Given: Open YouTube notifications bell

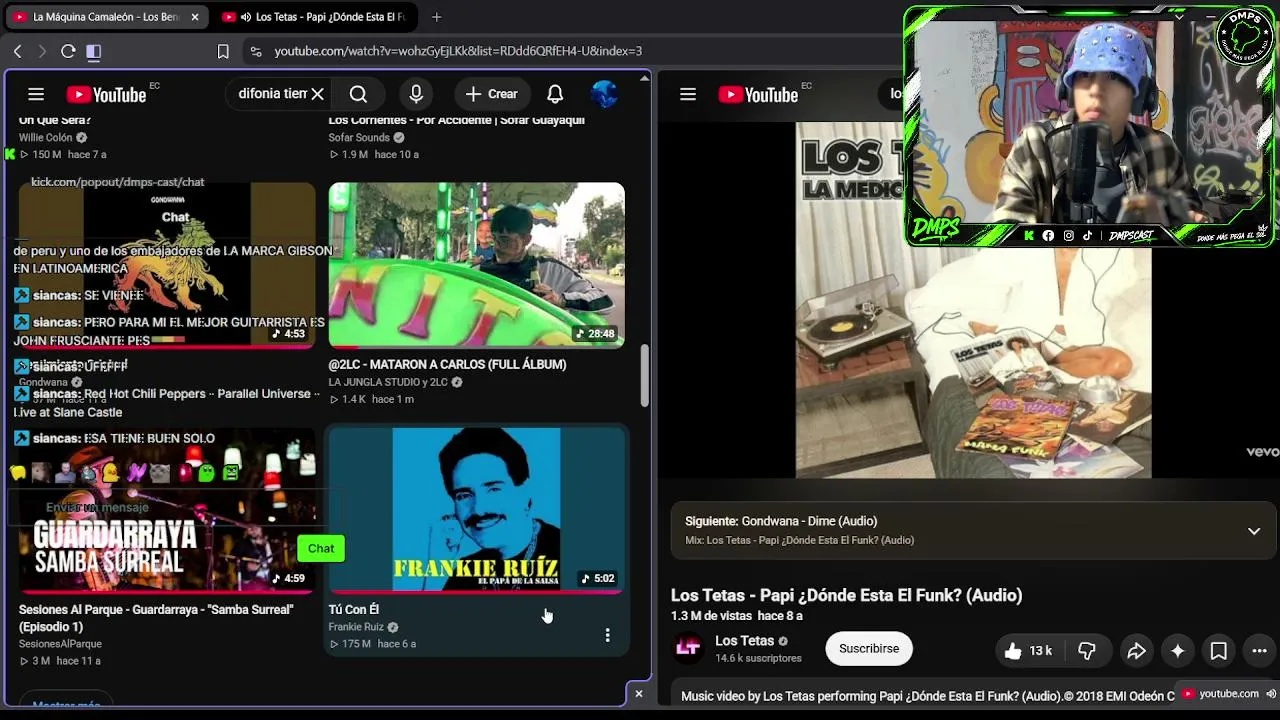Looking at the screenshot, I should (x=555, y=94).
